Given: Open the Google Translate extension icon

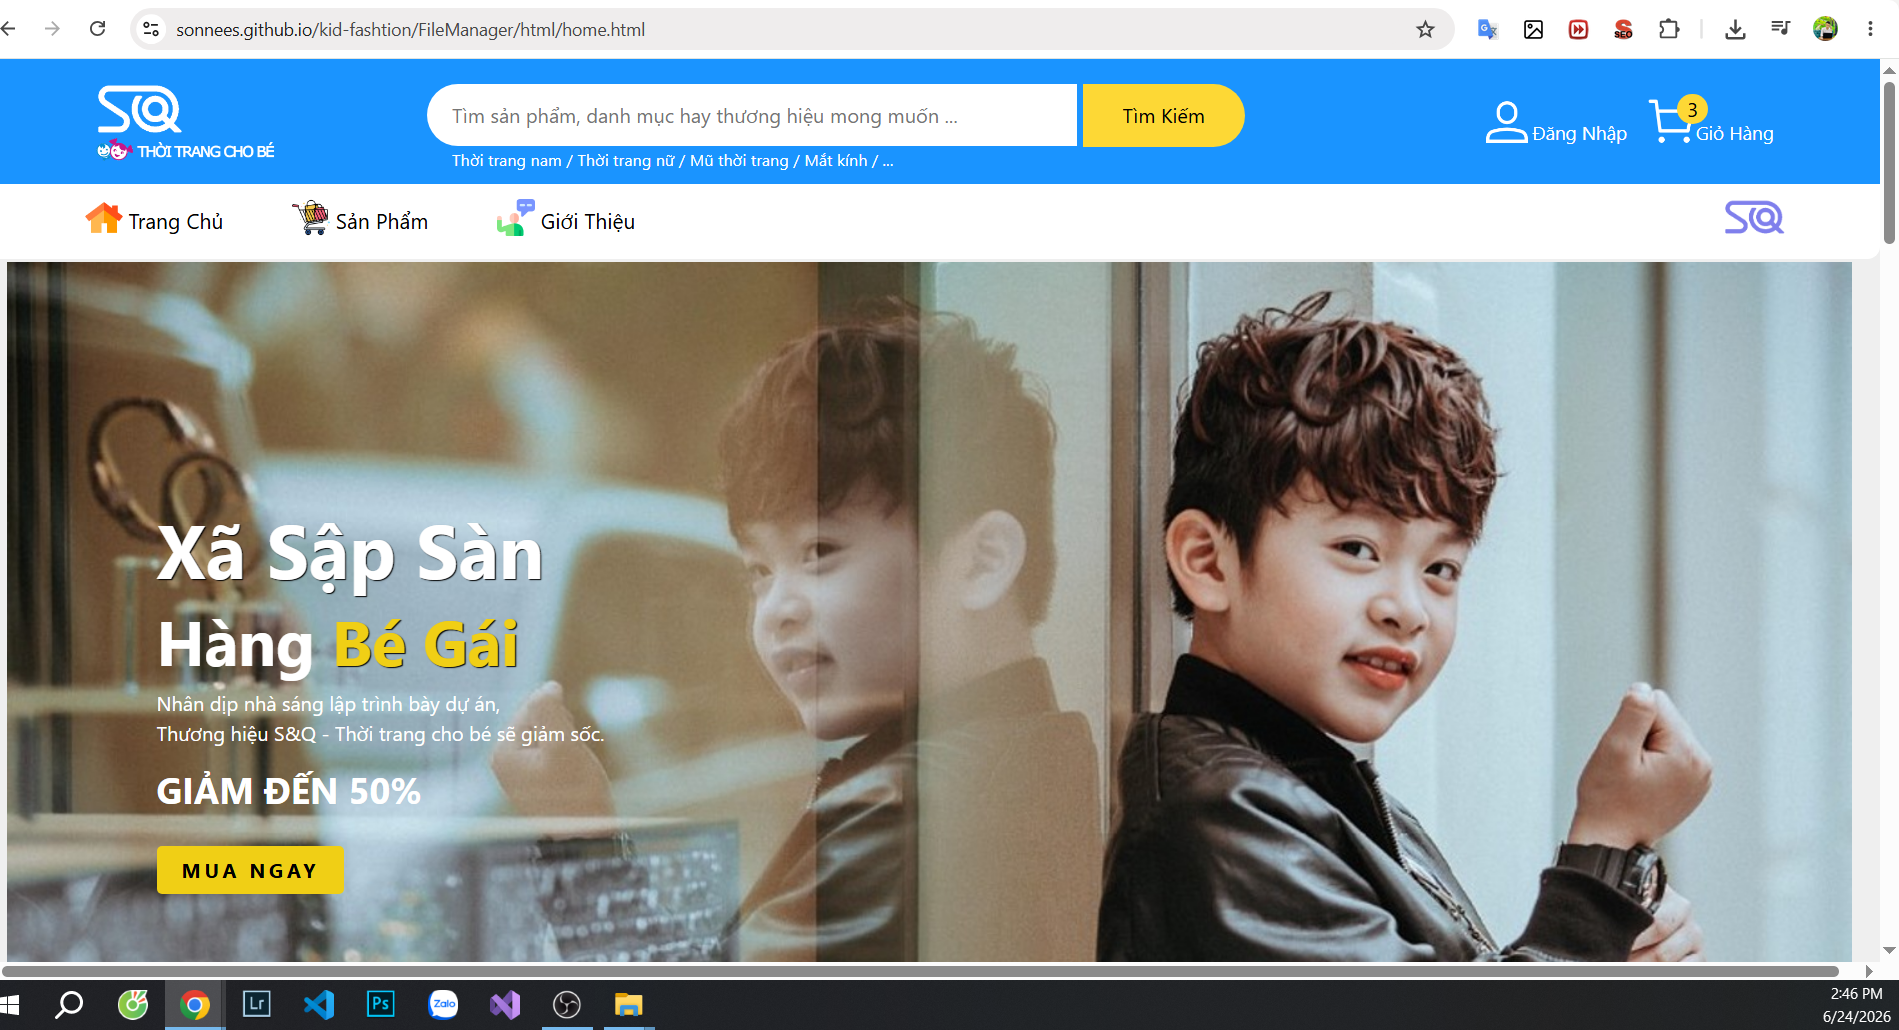Looking at the screenshot, I should coord(1487,29).
